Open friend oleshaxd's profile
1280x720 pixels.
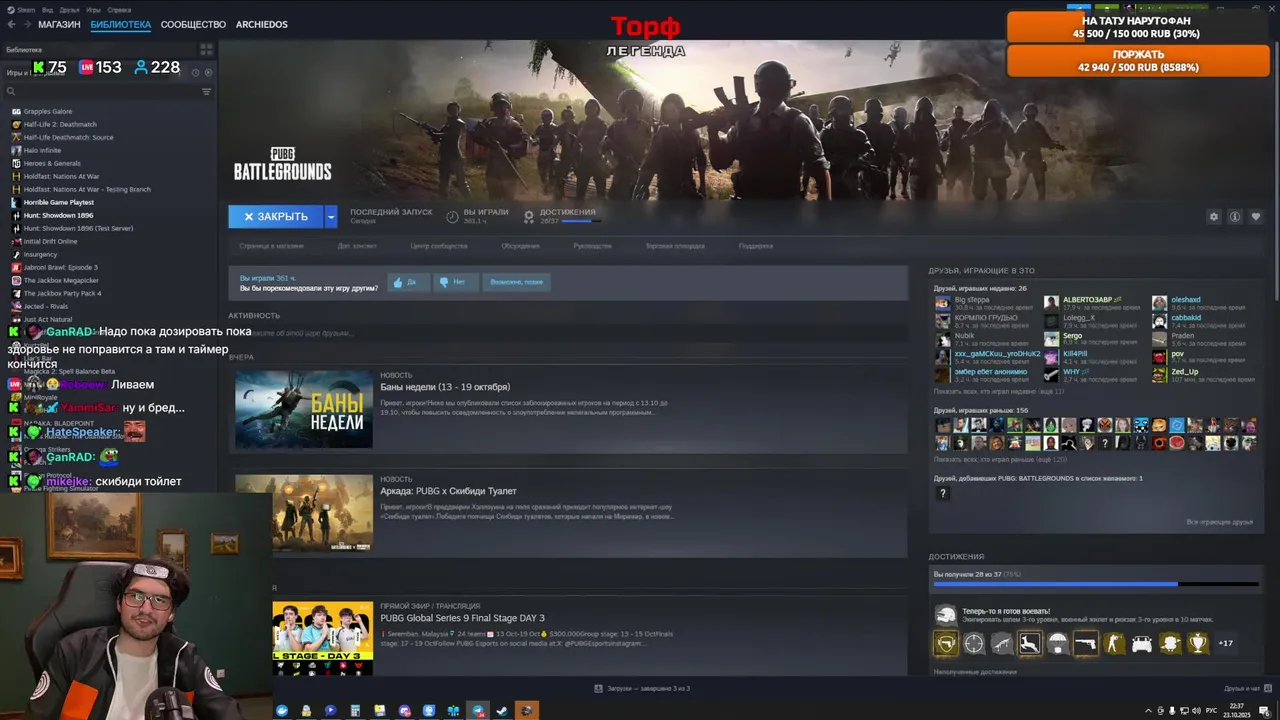[x=1186, y=300]
